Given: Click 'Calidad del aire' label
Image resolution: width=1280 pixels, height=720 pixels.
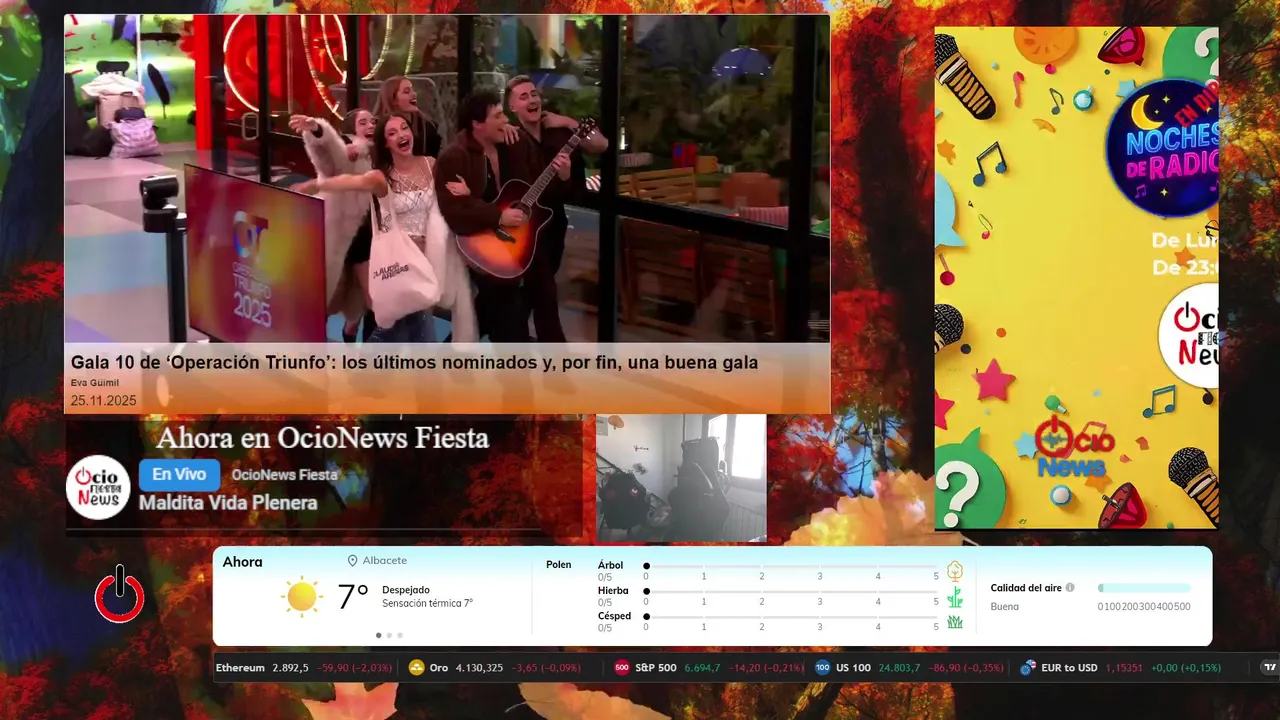Looking at the screenshot, I should [x=1026, y=588].
